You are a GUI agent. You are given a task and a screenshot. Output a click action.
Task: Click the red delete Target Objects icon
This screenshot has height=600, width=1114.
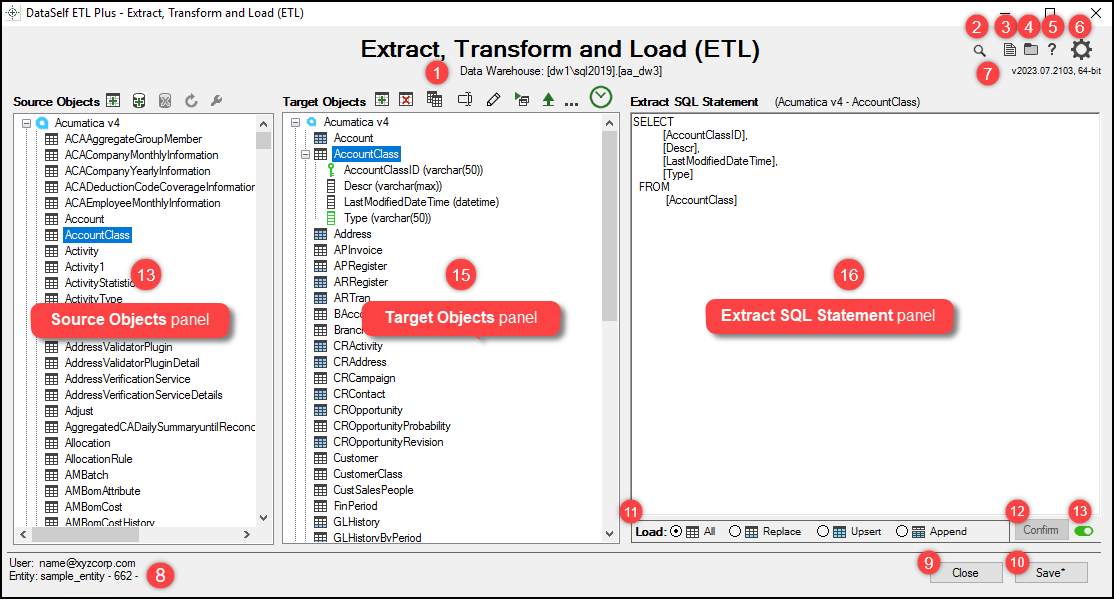[406, 100]
